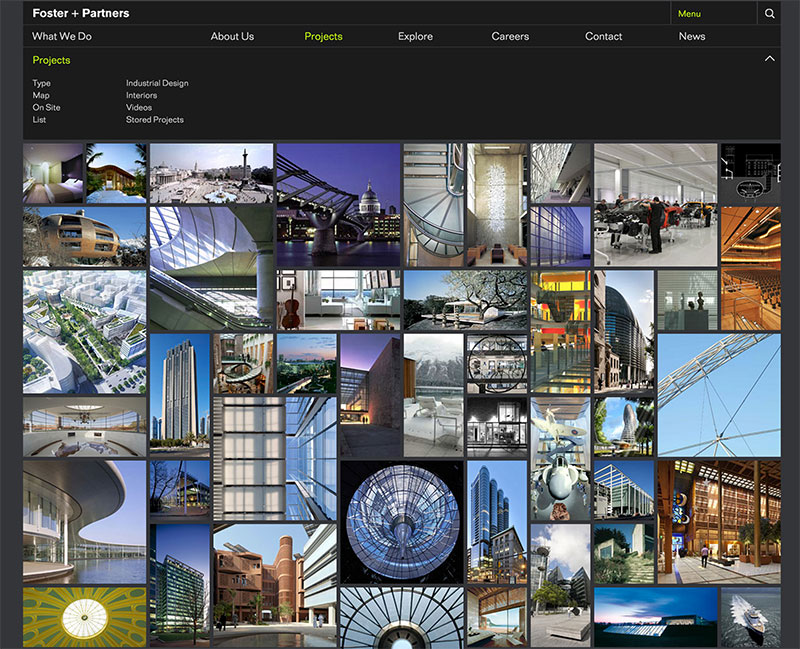The height and width of the screenshot is (649, 800).
Task: Open the cello living room thumbnail
Action: [x=338, y=300]
